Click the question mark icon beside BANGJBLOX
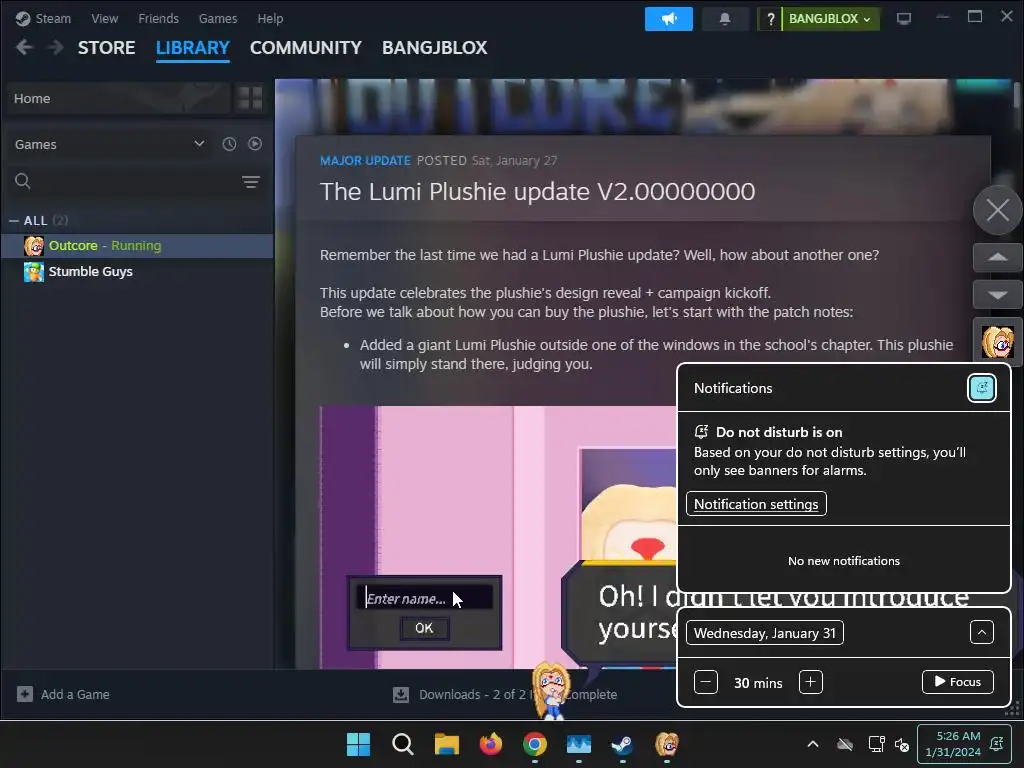The height and width of the screenshot is (768, 1024). point(770,19)
